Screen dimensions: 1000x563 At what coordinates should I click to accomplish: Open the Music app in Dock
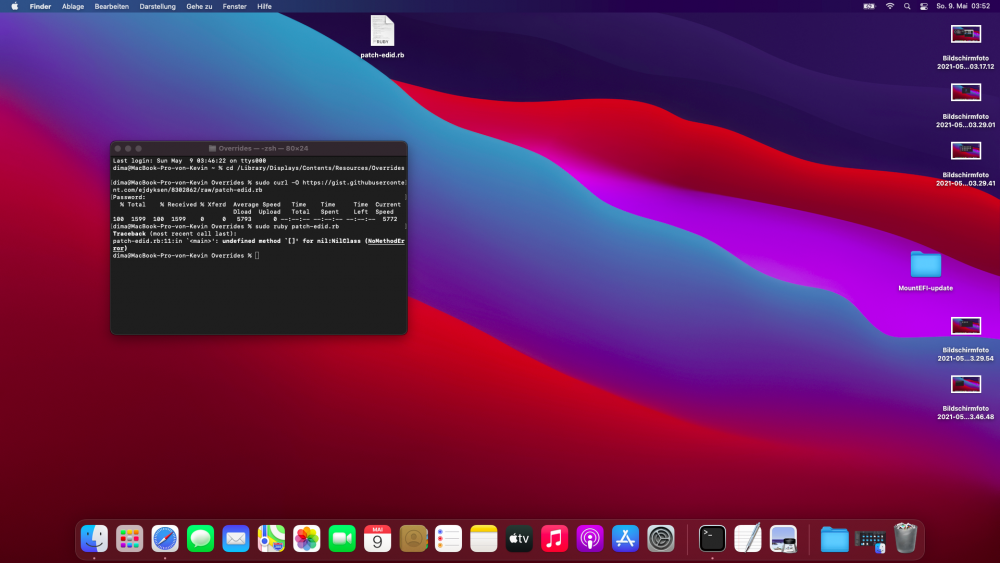tap(554, 539)
